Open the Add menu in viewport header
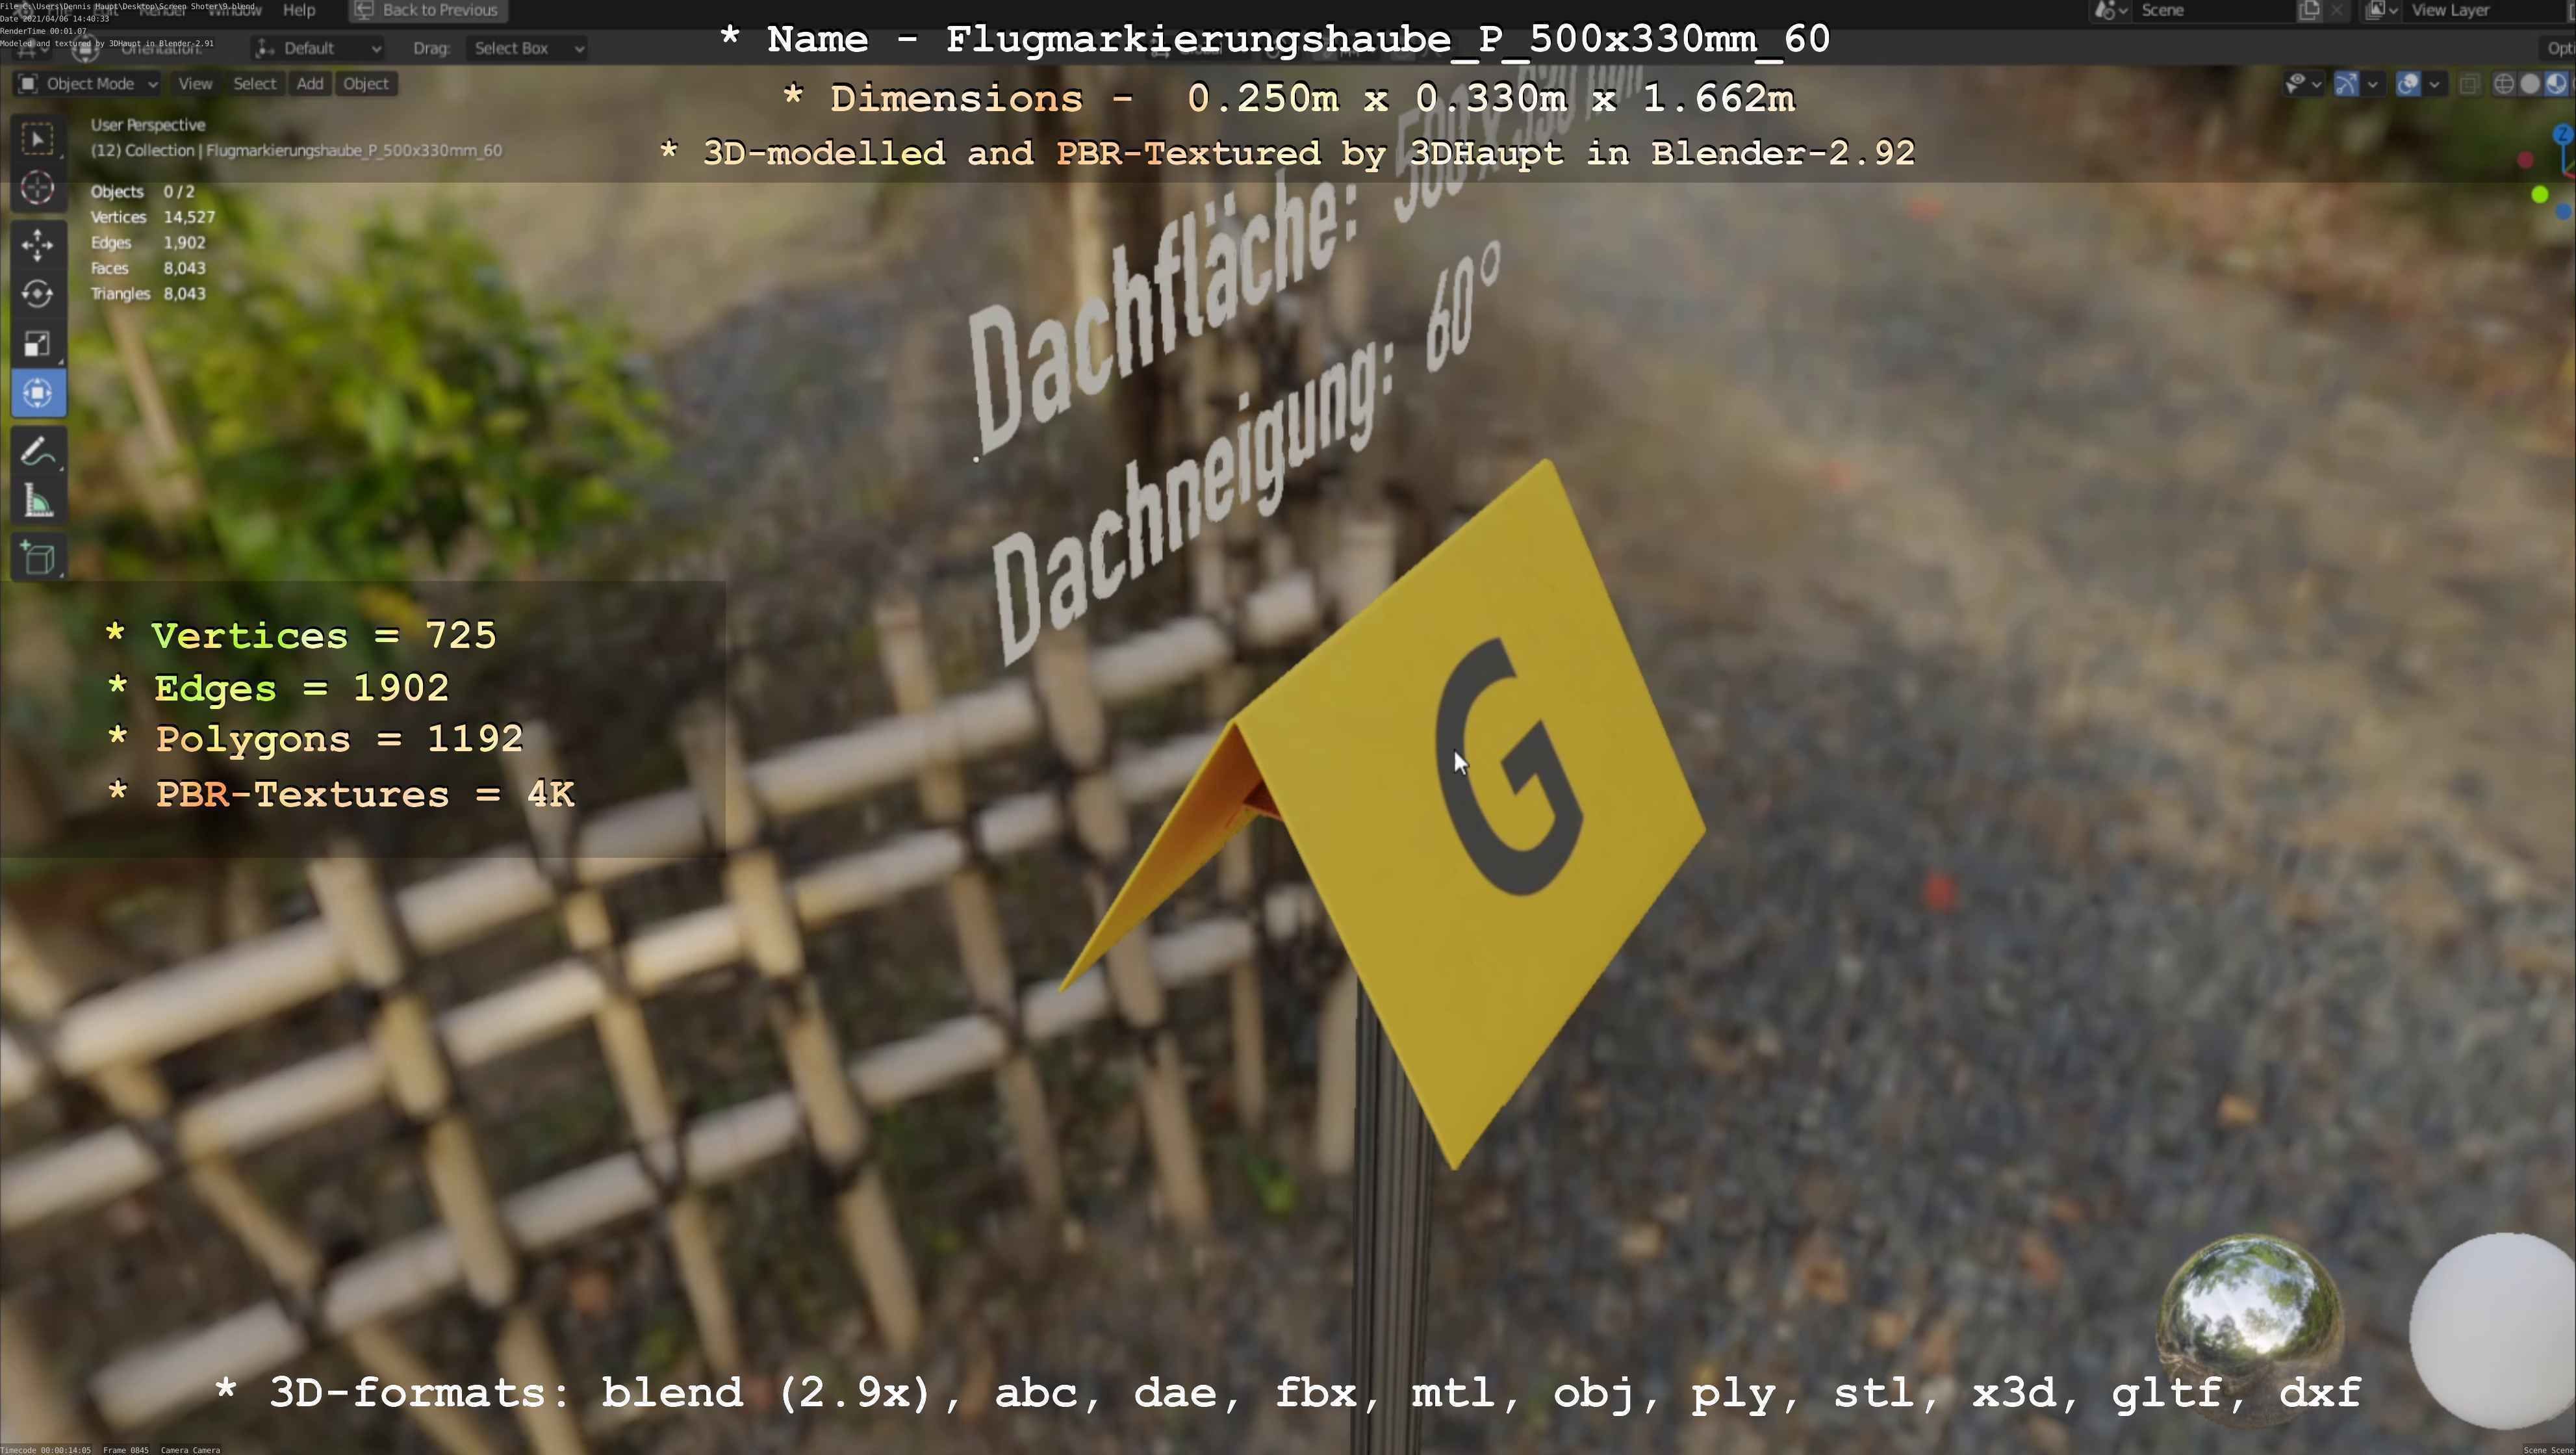 coord(310,84)
